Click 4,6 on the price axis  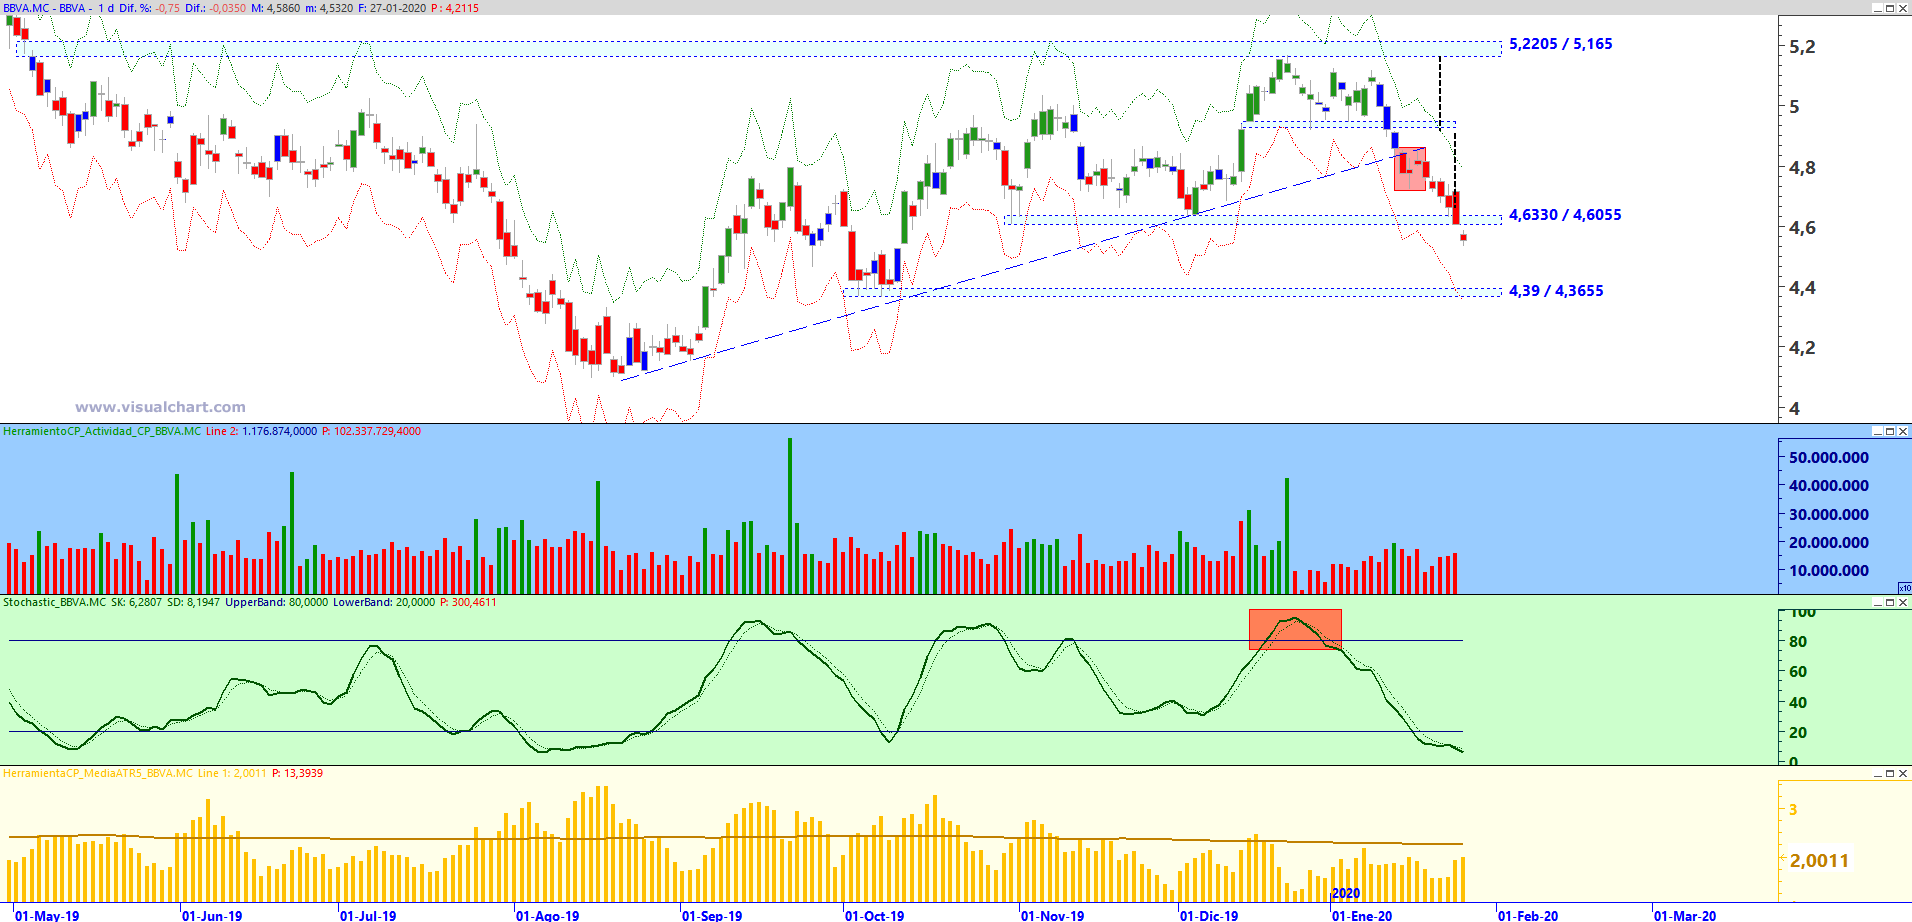[x=1802, y=228]
